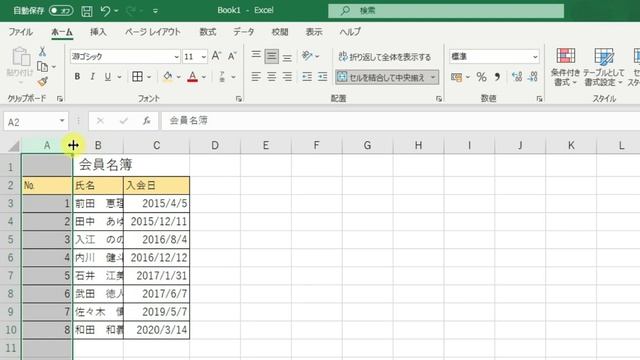Screen dimensions: 640x360
Task: Click the Name Box showing A2
Action: pyautogui.click(x=36, y=122)
